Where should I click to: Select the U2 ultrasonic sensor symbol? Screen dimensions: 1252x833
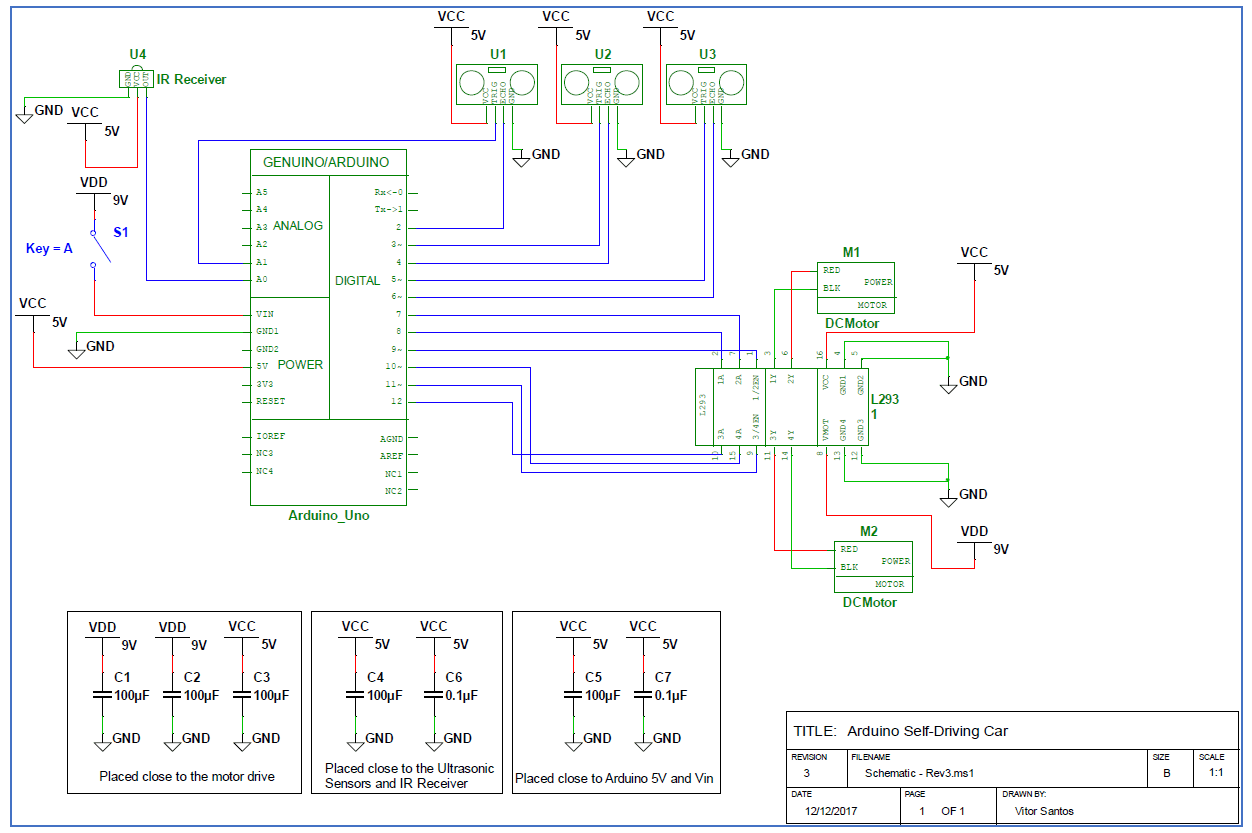[601, 84]
